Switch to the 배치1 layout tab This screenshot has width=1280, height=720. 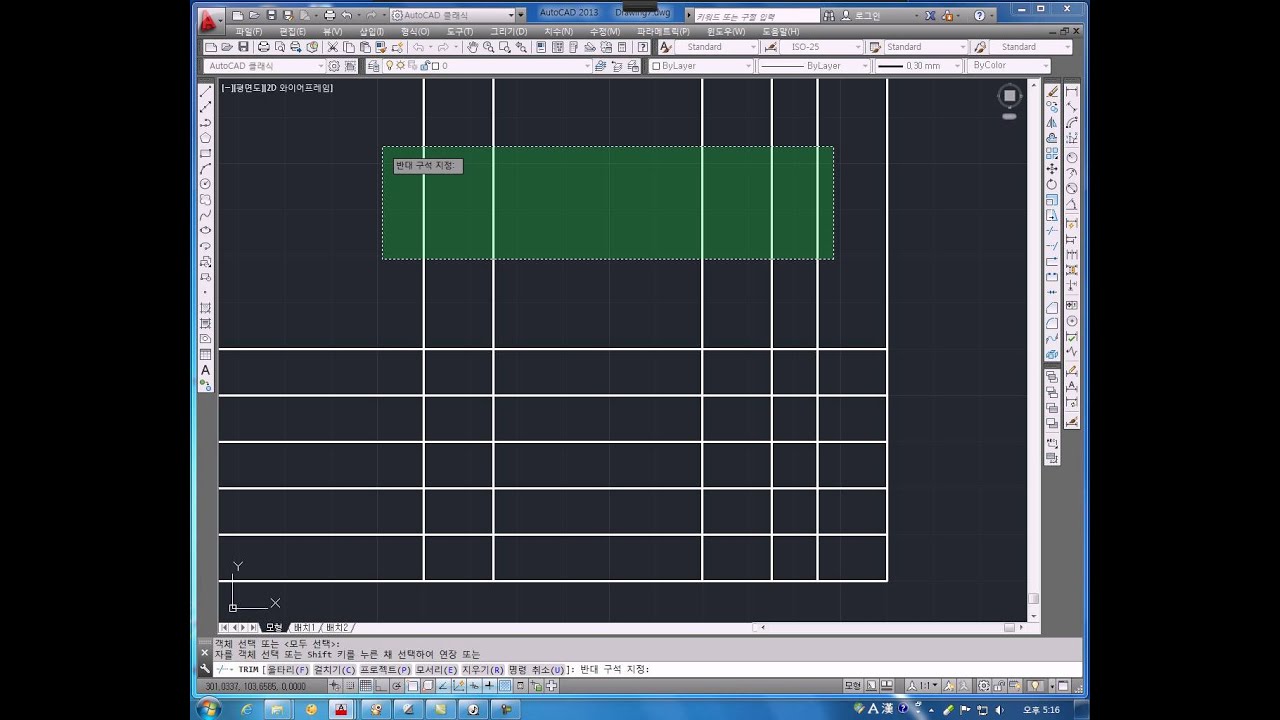(x=304, y=627)
